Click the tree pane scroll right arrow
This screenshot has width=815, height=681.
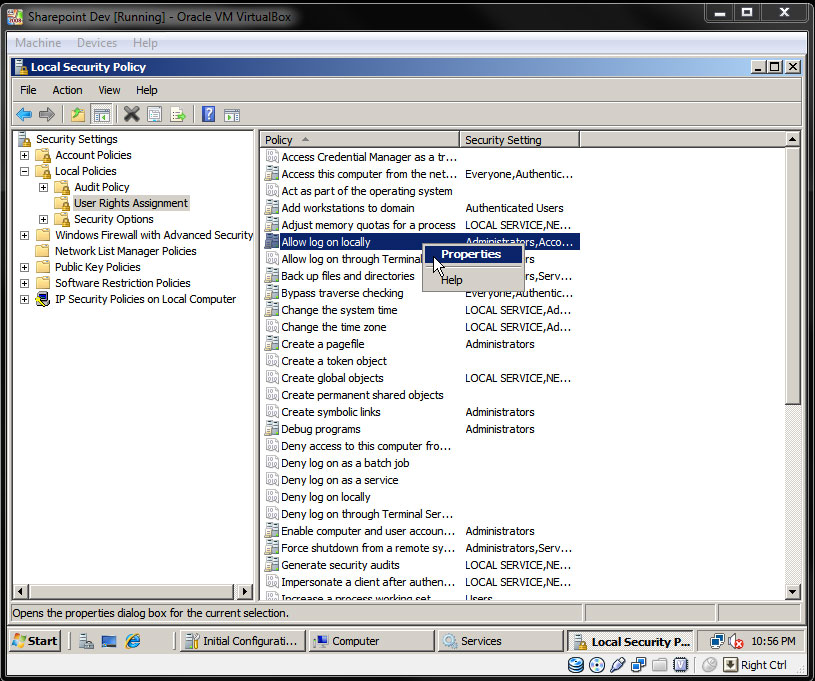245,592
